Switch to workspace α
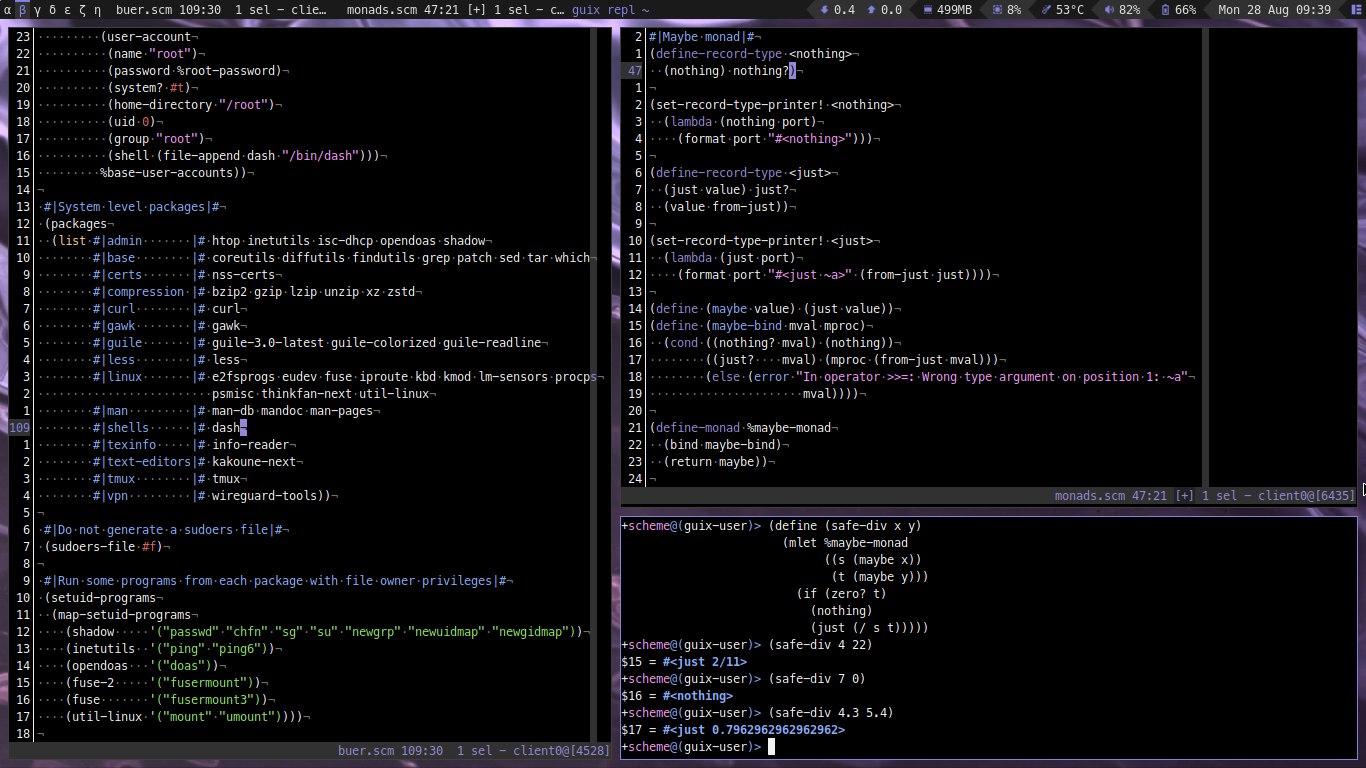1366x768 pixels. 9,9
